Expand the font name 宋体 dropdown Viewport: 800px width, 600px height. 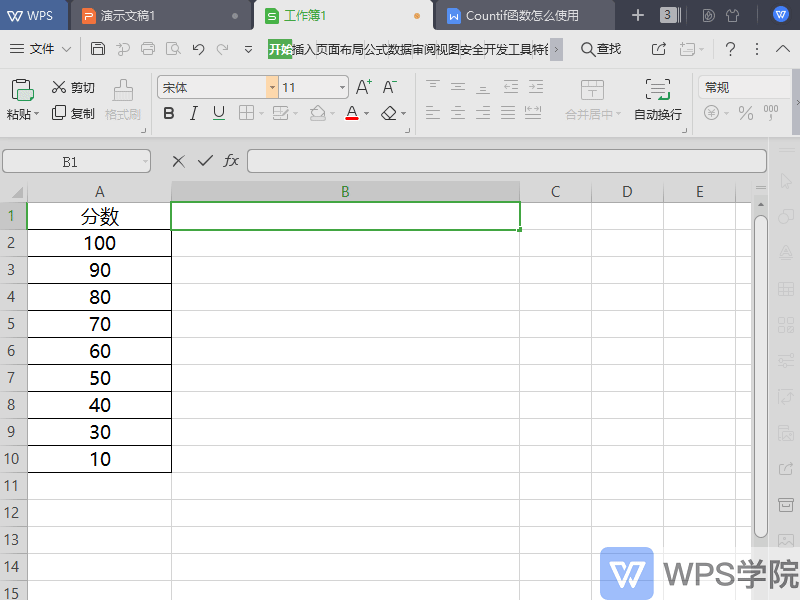coord(272,87)
